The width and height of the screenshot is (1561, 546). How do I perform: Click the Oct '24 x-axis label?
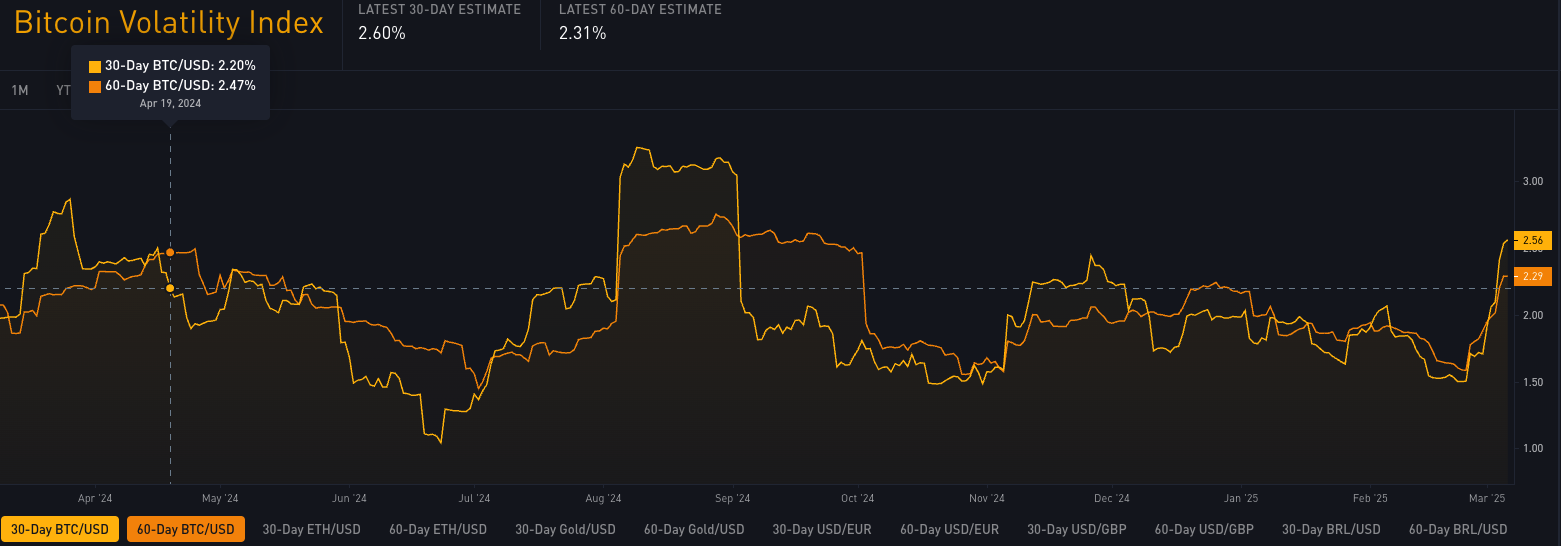tap(858, 498)
